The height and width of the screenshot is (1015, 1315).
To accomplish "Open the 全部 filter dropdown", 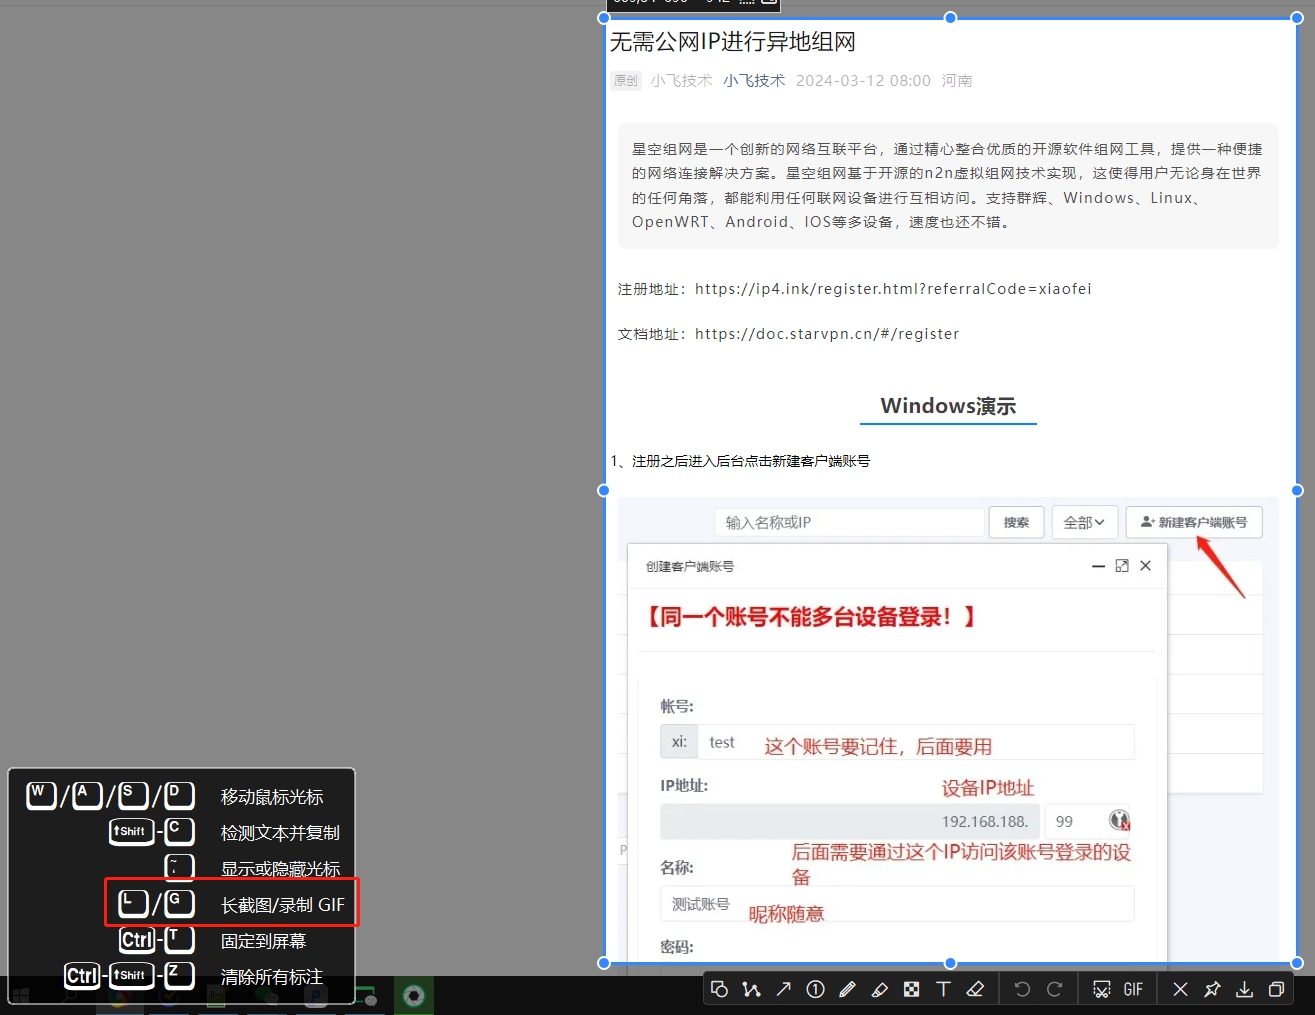I will 1084,522.
